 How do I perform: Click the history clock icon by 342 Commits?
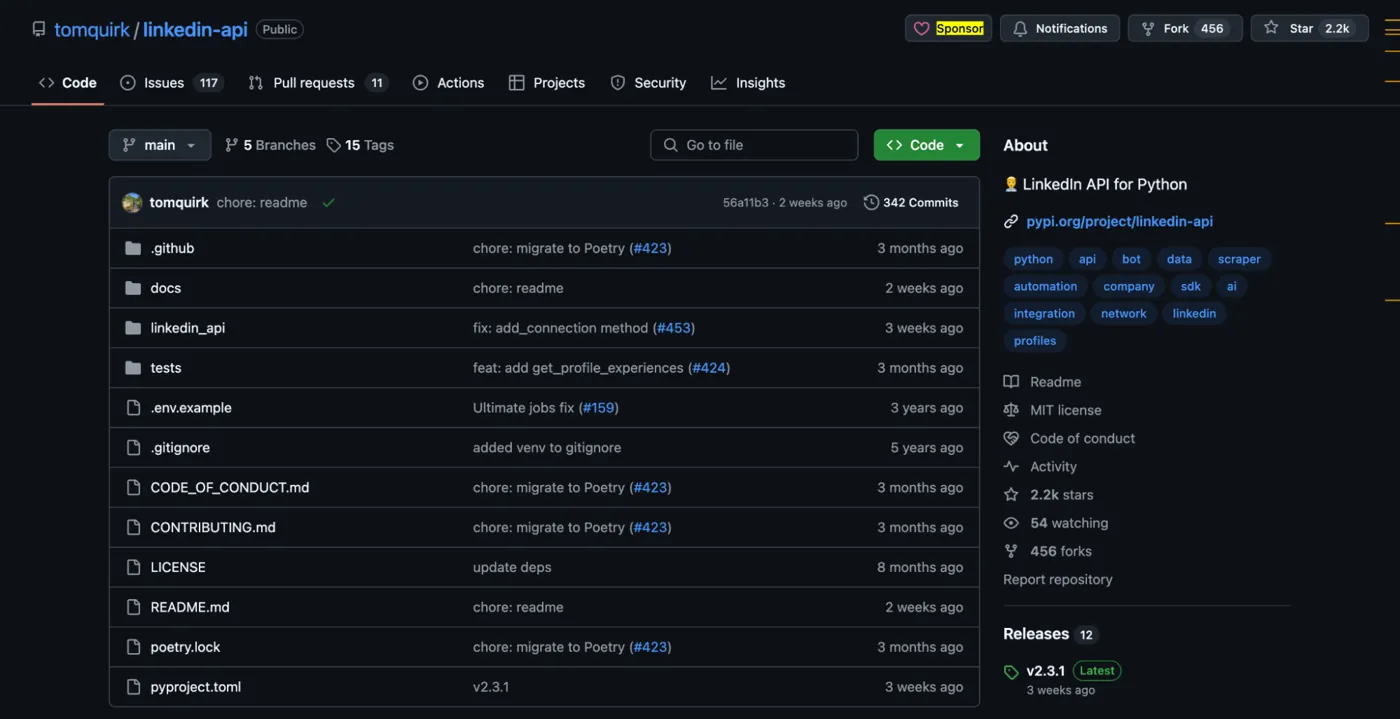pos(871,203)
